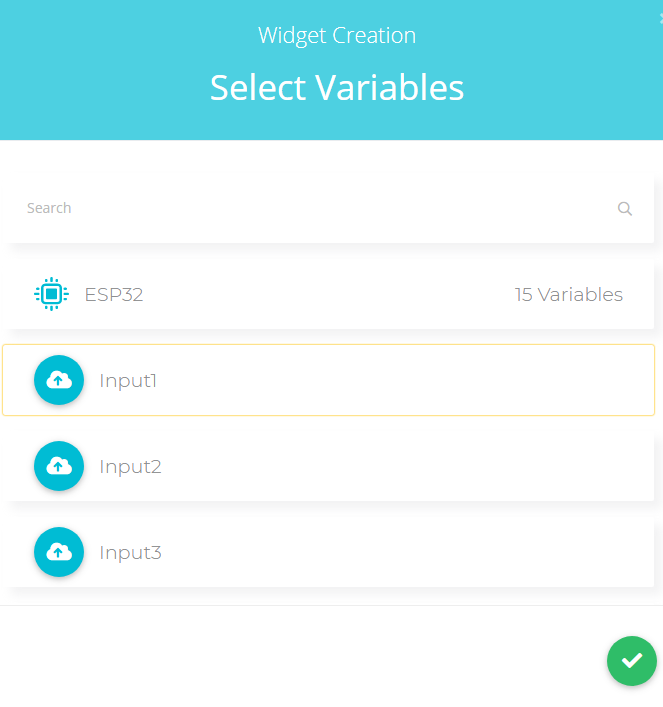Collapse the ESP32 device name
The image size is (663, 707).
click(x=114, y=295)
